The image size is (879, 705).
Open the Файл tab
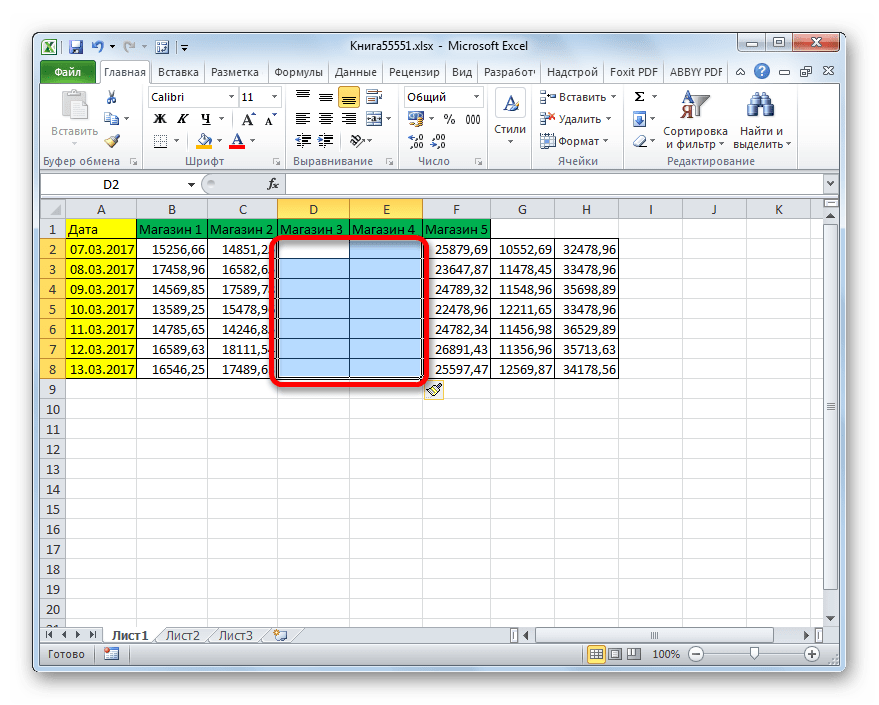pos(68,72)
